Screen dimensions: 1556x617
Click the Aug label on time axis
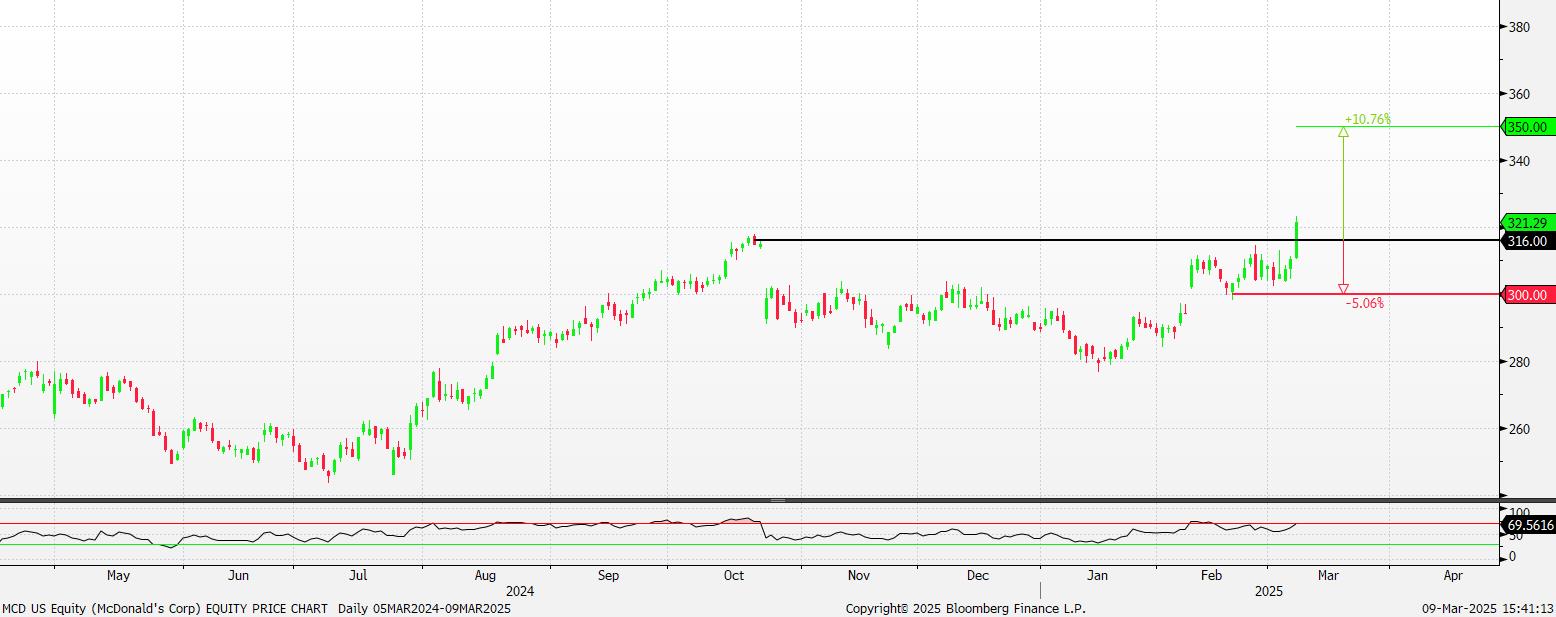pos(485,576)
